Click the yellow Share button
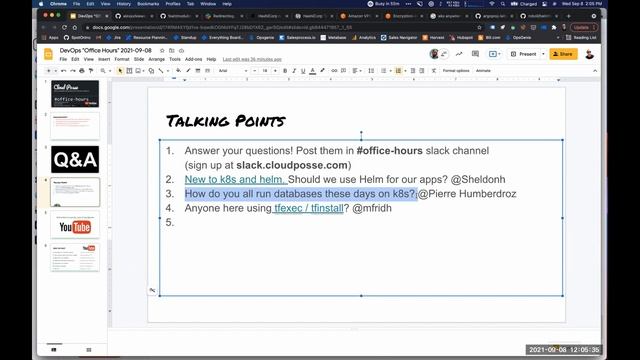This screenshot has height=360, width=640. 563,54
